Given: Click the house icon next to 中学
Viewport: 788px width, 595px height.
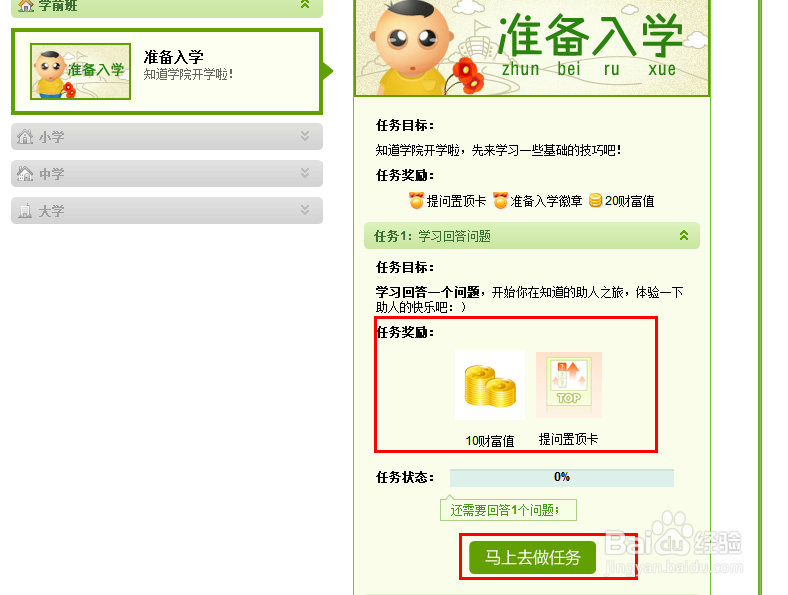Looking at the screenshot, I should (x=25, y=174).
